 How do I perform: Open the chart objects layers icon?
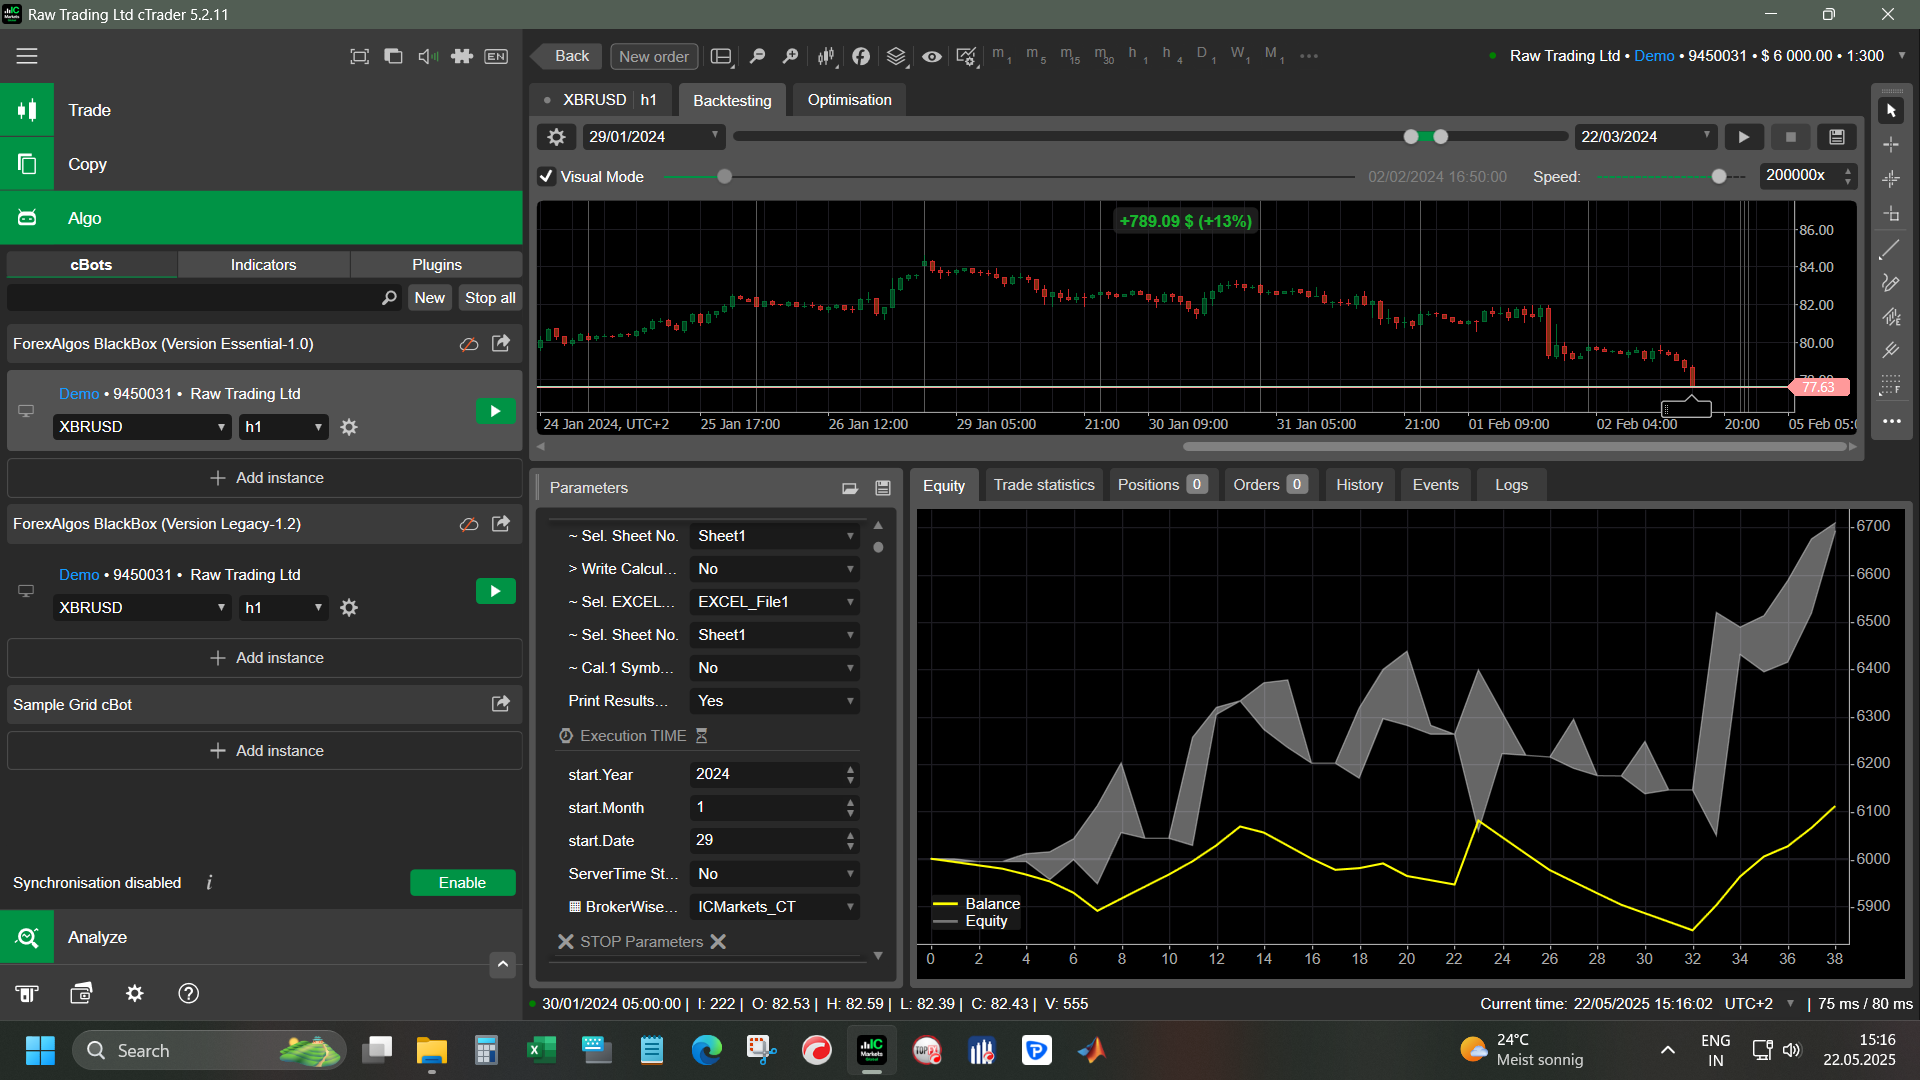(x=896, y=57)
